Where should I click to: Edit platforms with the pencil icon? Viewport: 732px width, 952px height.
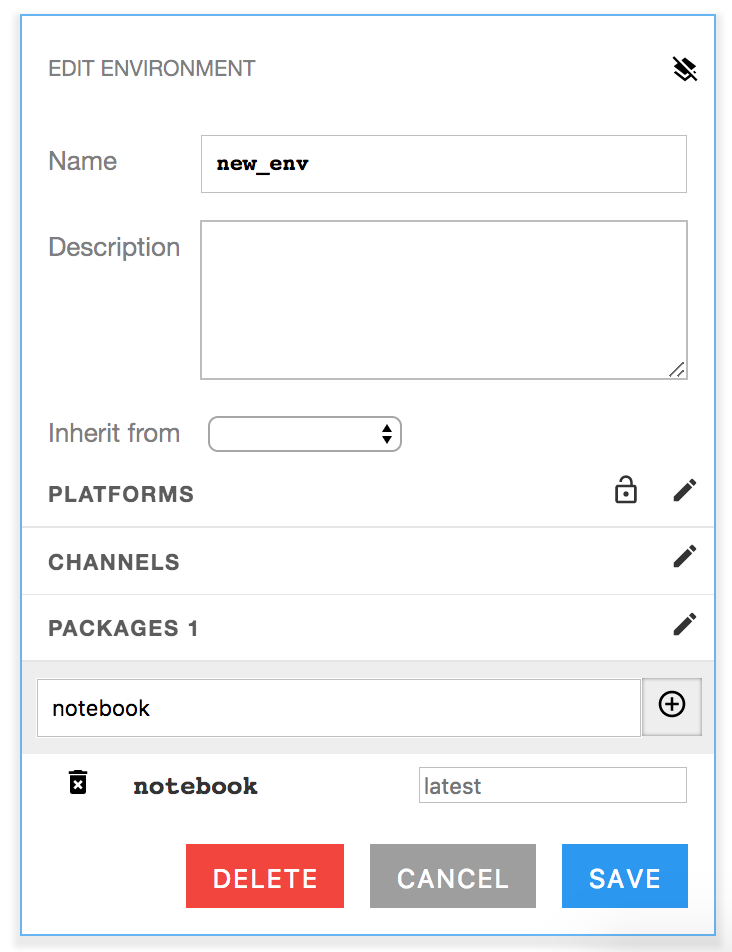(684, 491)
